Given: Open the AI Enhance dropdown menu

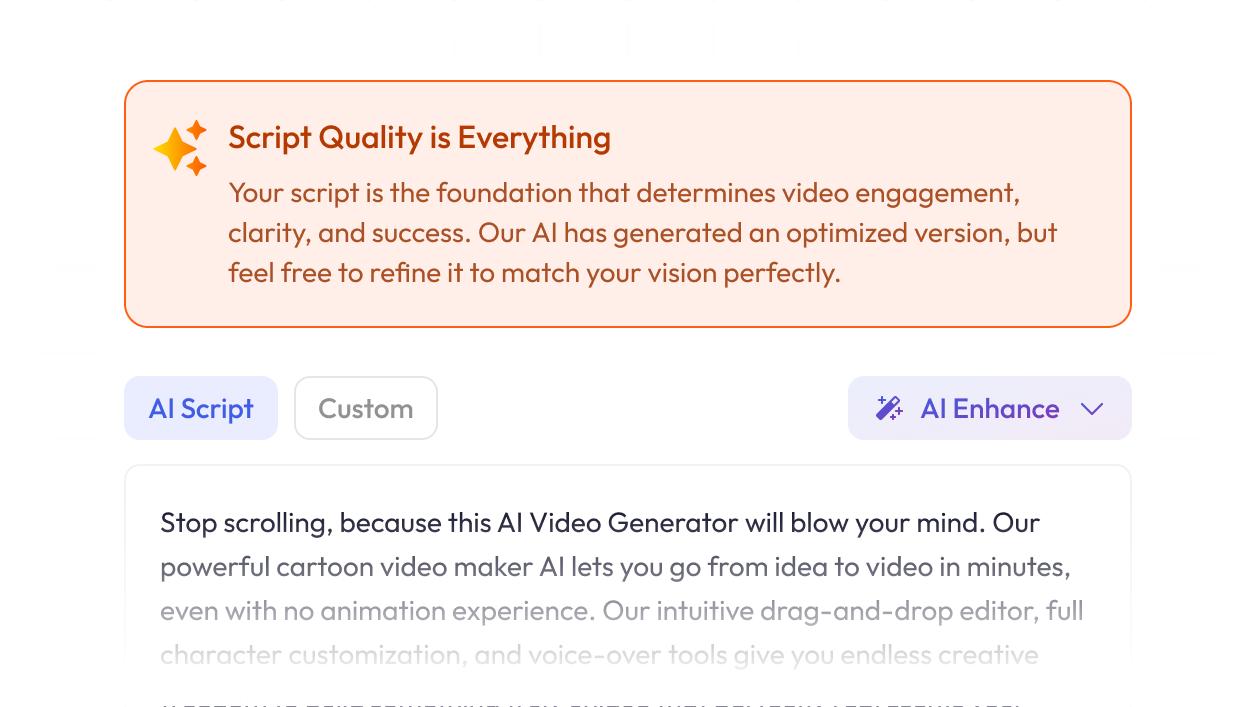Looking at the screenshot, I should tap(989, 408).
